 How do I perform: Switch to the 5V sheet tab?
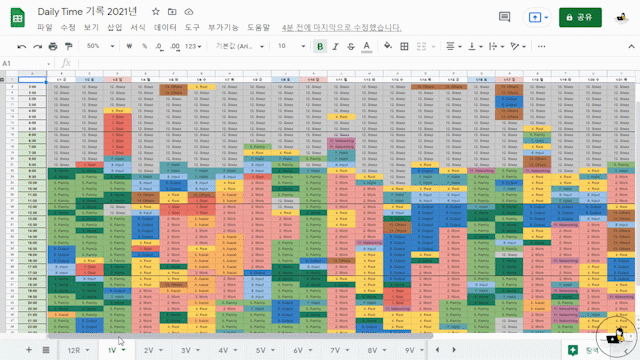tap(260, 350)
